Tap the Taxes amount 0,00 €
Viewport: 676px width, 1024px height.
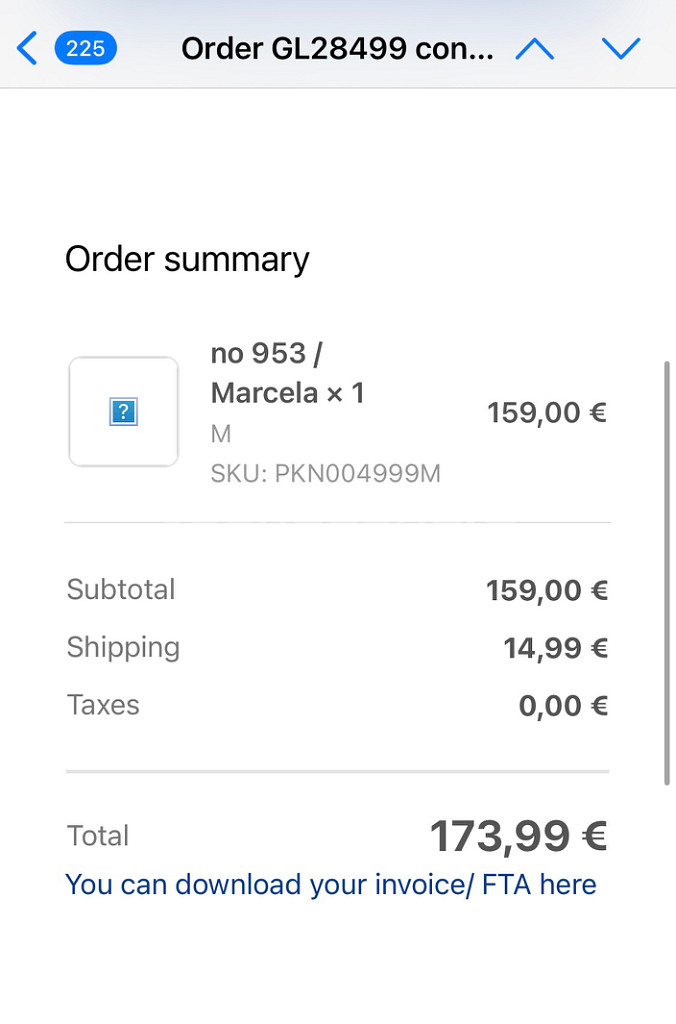click(563, 705)
